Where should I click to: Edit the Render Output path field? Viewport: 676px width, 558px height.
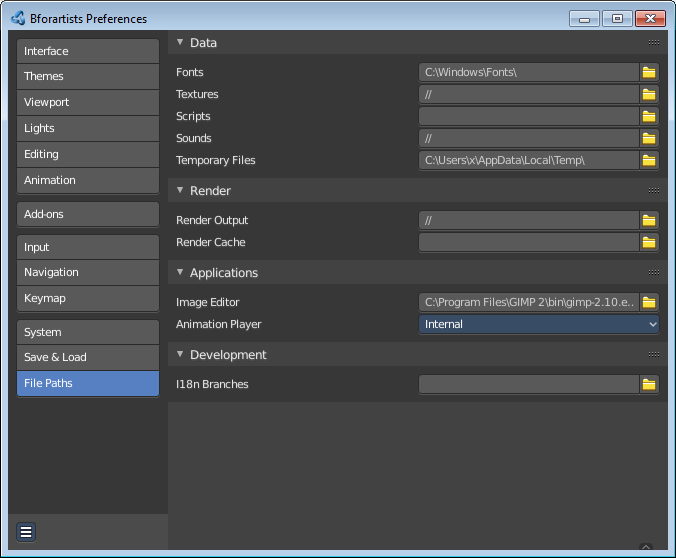coord(529,220)
